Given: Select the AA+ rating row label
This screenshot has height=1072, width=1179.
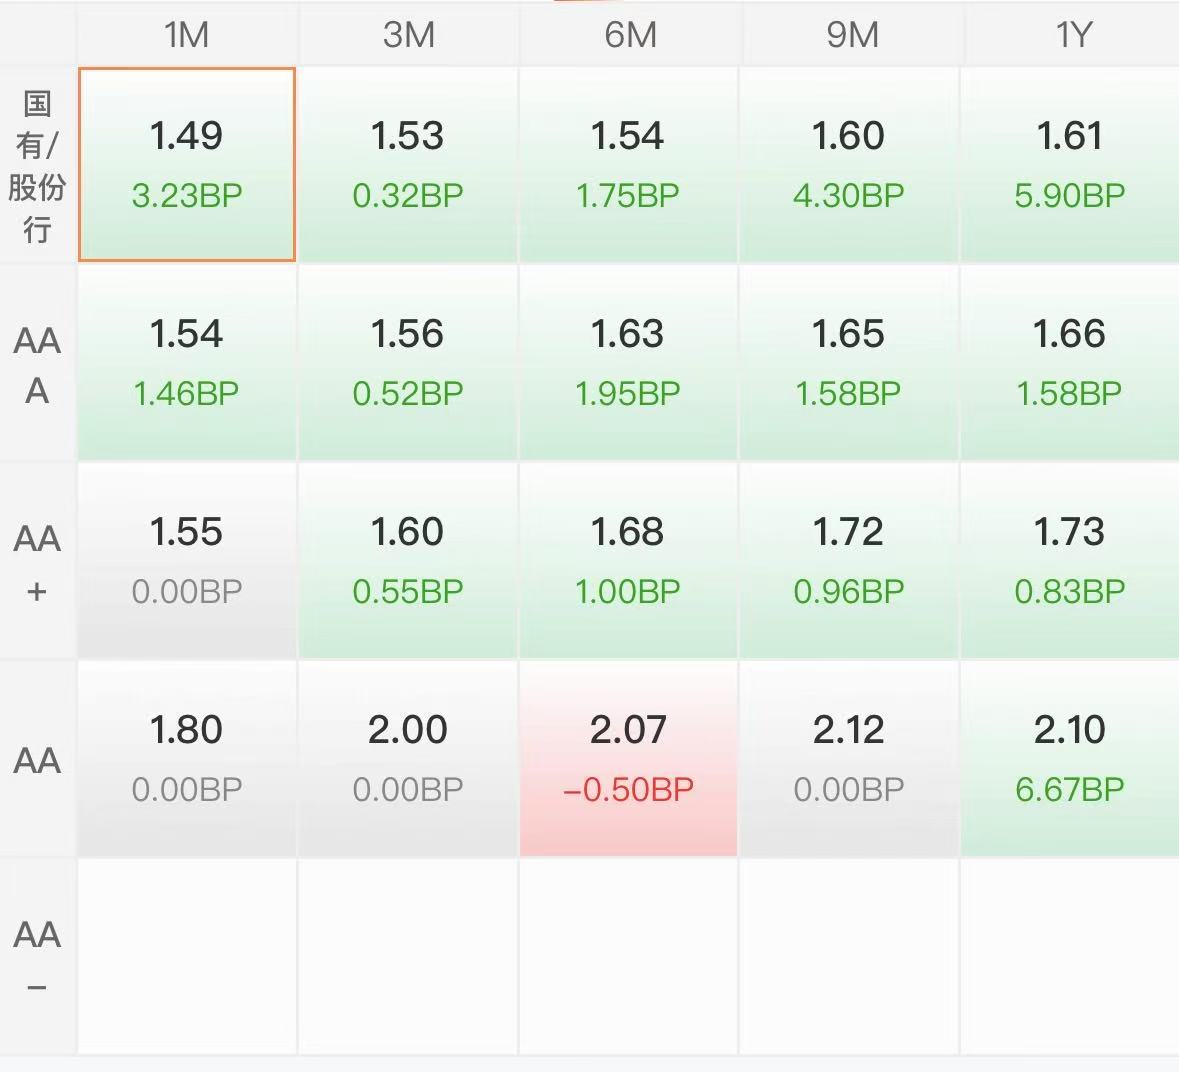Looking at the screenshot, I should [x=38, y=562].
